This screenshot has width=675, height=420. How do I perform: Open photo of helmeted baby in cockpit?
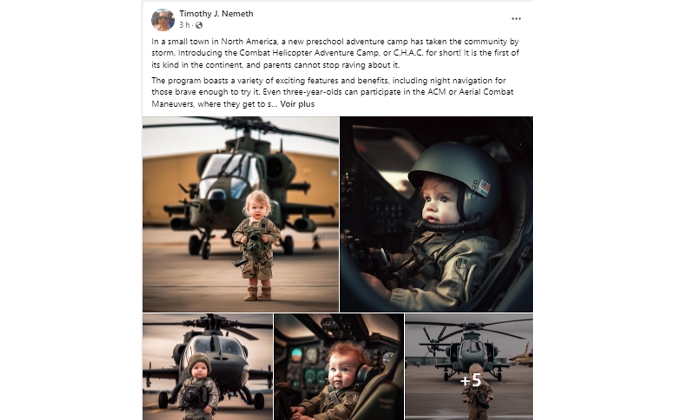click(437, 214)
